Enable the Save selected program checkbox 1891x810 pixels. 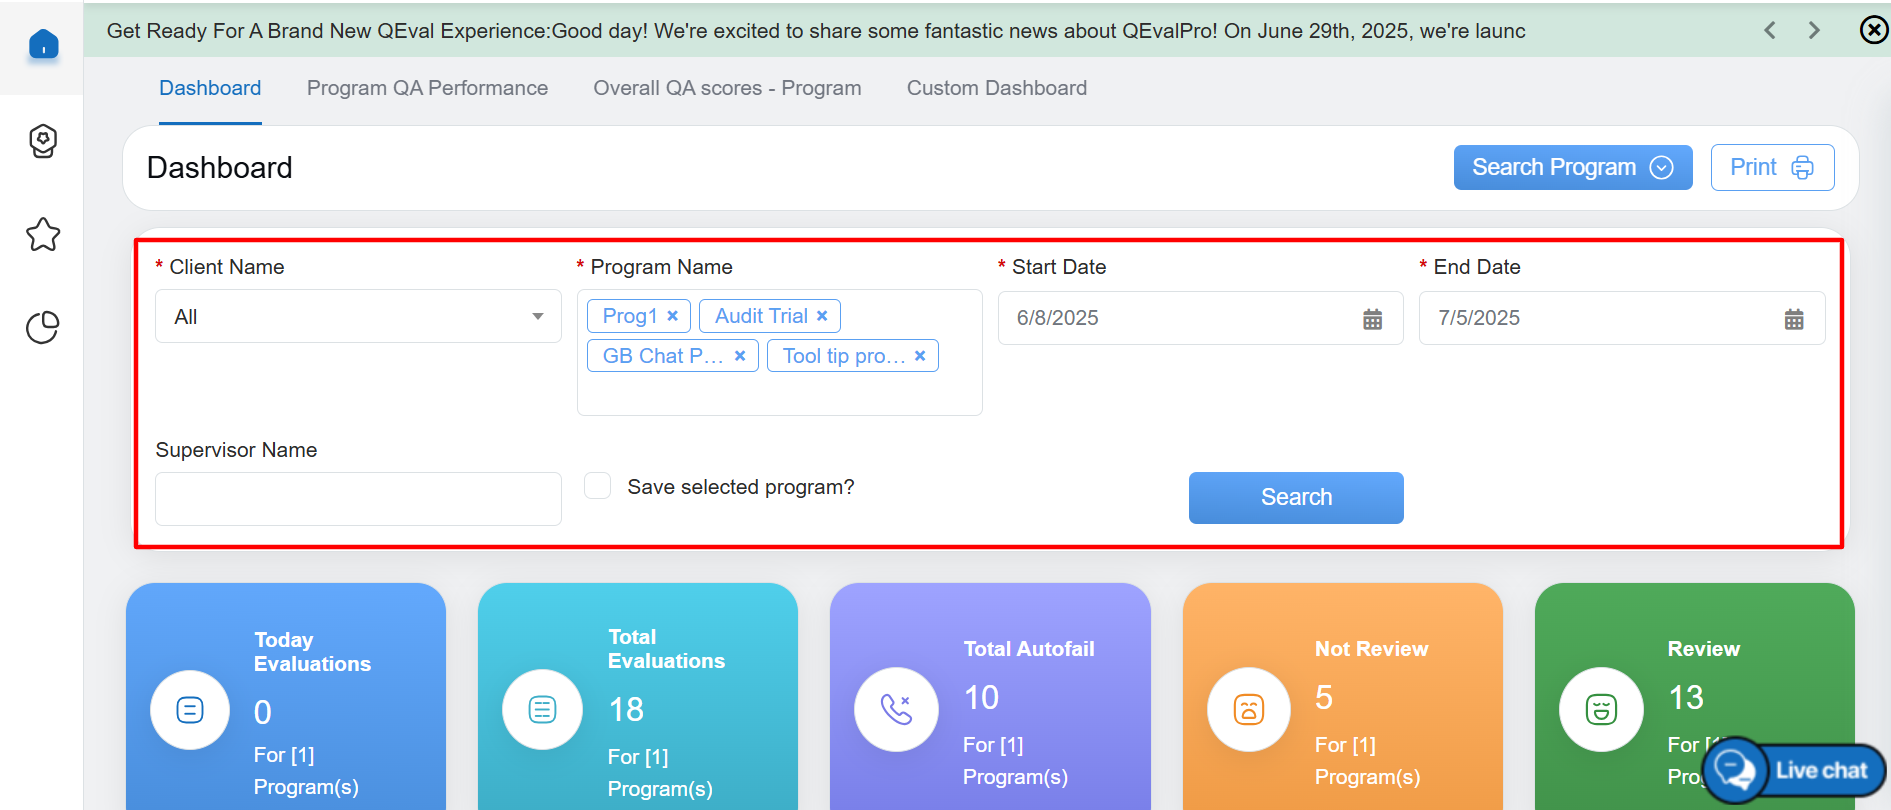[598, 486]
